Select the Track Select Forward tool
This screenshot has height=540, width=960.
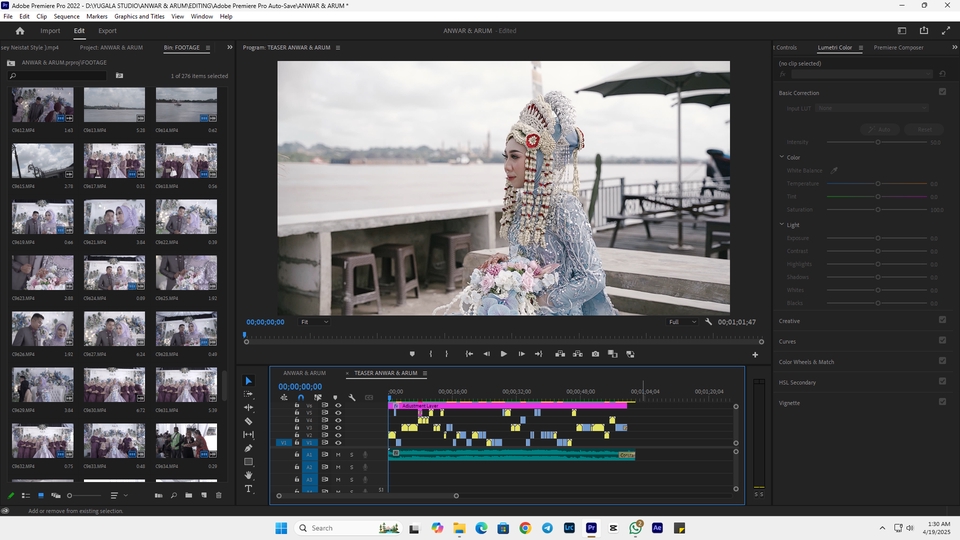click(x=249, y=394)
